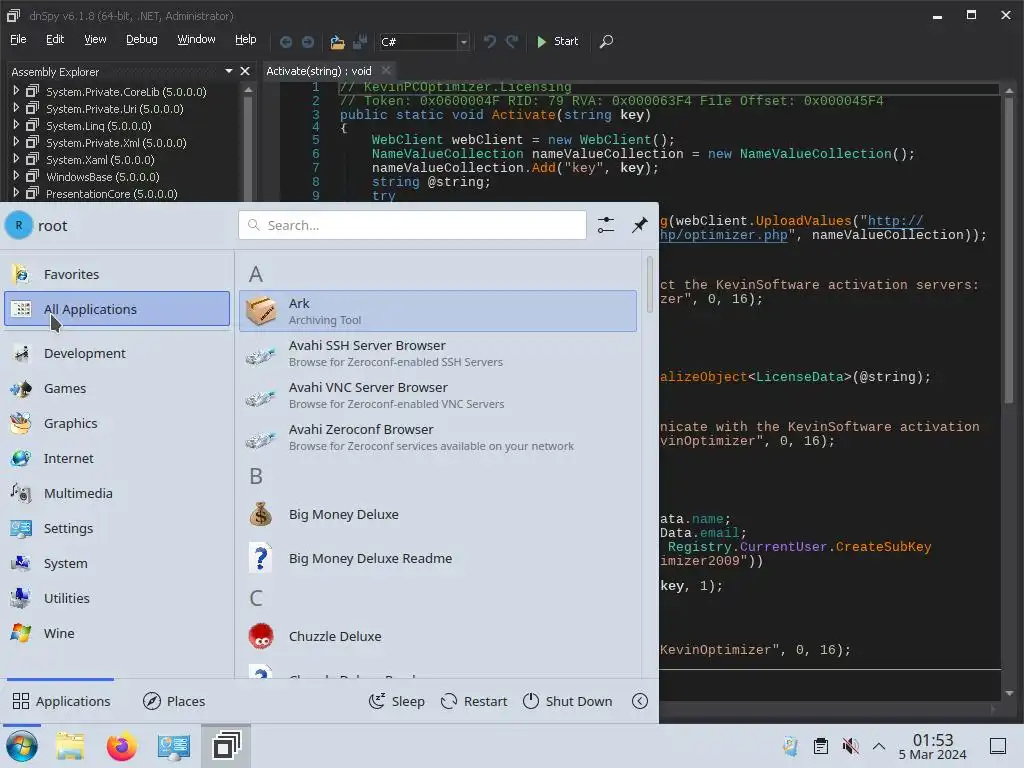Click the Undo icon in dnSpy toolbar

[x=489, y=42]
